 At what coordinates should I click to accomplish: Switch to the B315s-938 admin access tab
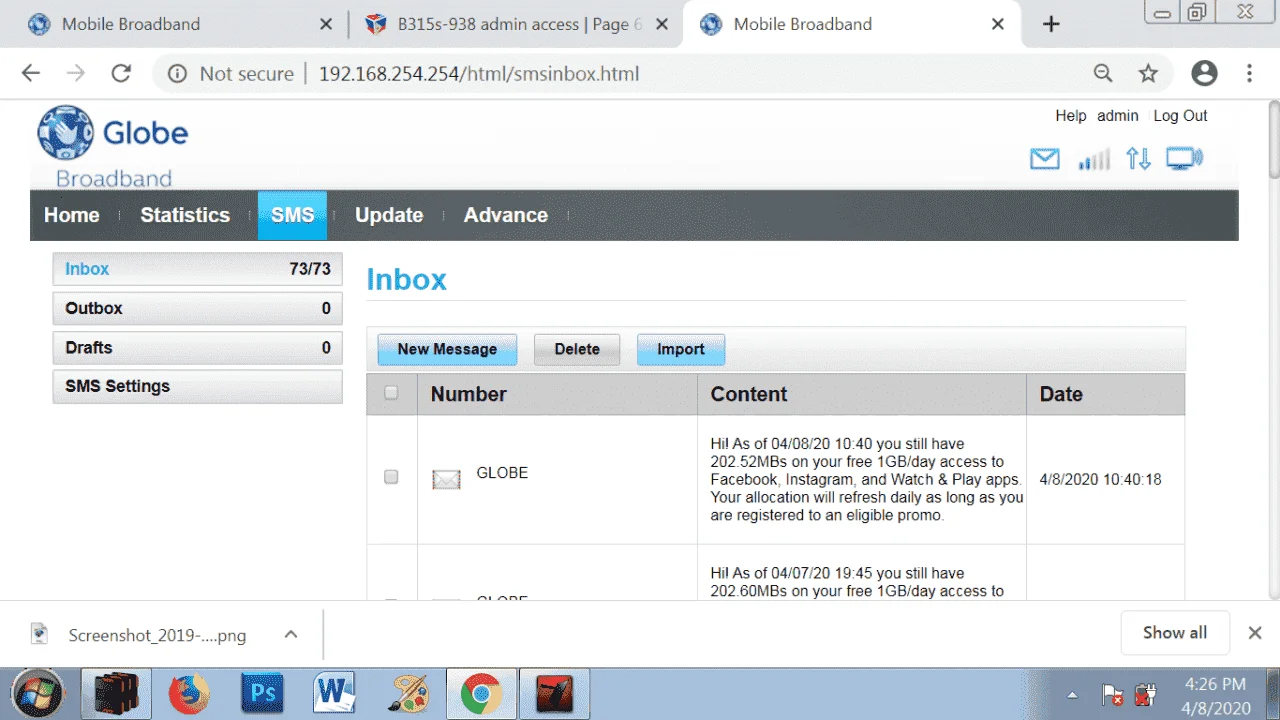point(516,24)
